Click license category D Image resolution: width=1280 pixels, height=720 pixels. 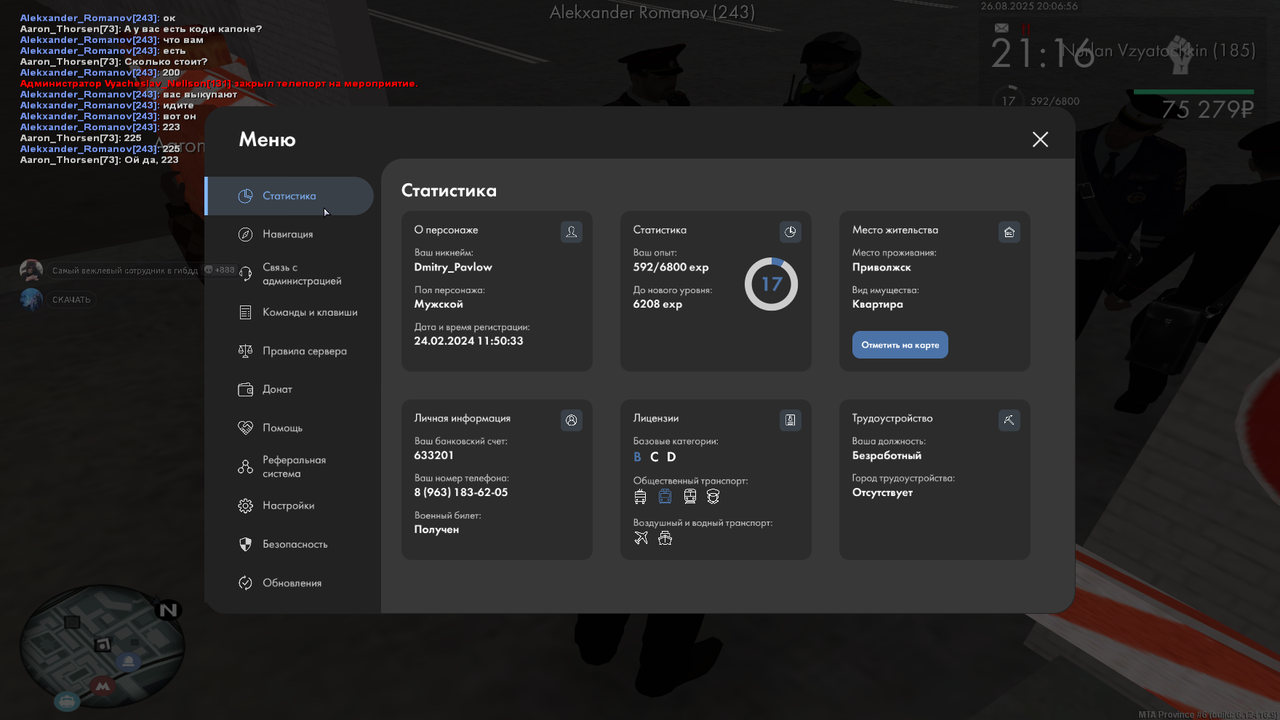coord(671,457)
